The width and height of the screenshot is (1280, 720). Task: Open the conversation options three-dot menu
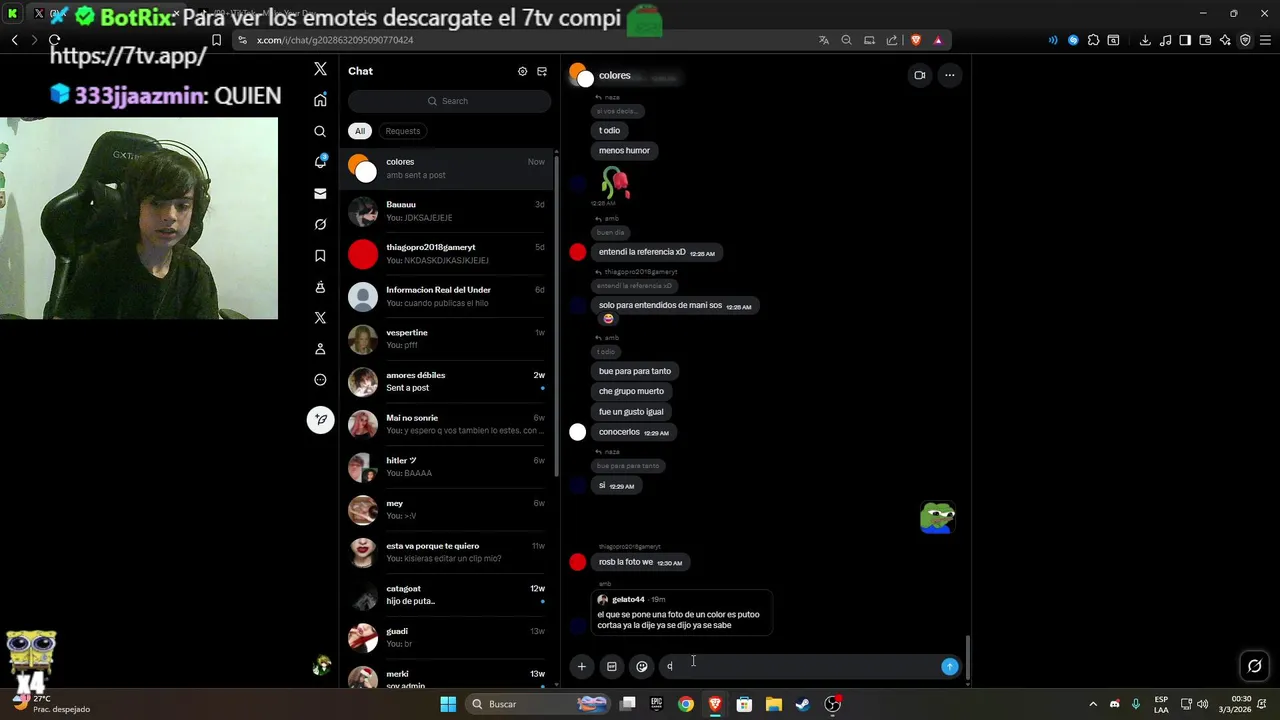coord(949,75)
